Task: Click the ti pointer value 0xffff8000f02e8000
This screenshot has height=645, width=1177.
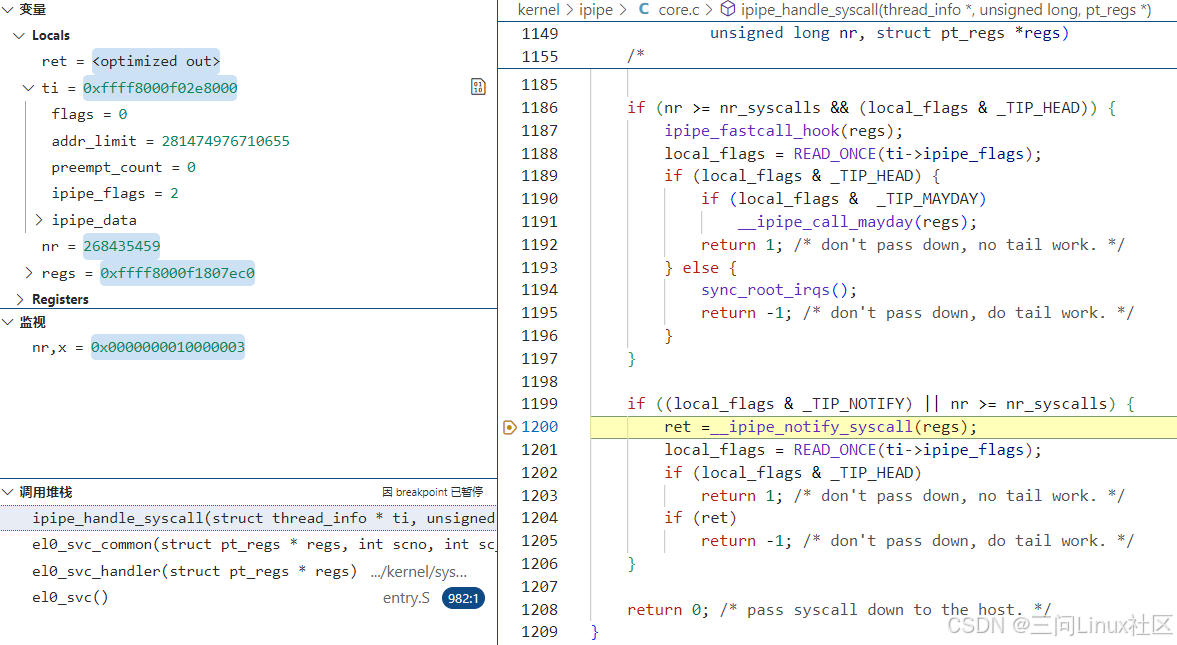Action: 160,88
